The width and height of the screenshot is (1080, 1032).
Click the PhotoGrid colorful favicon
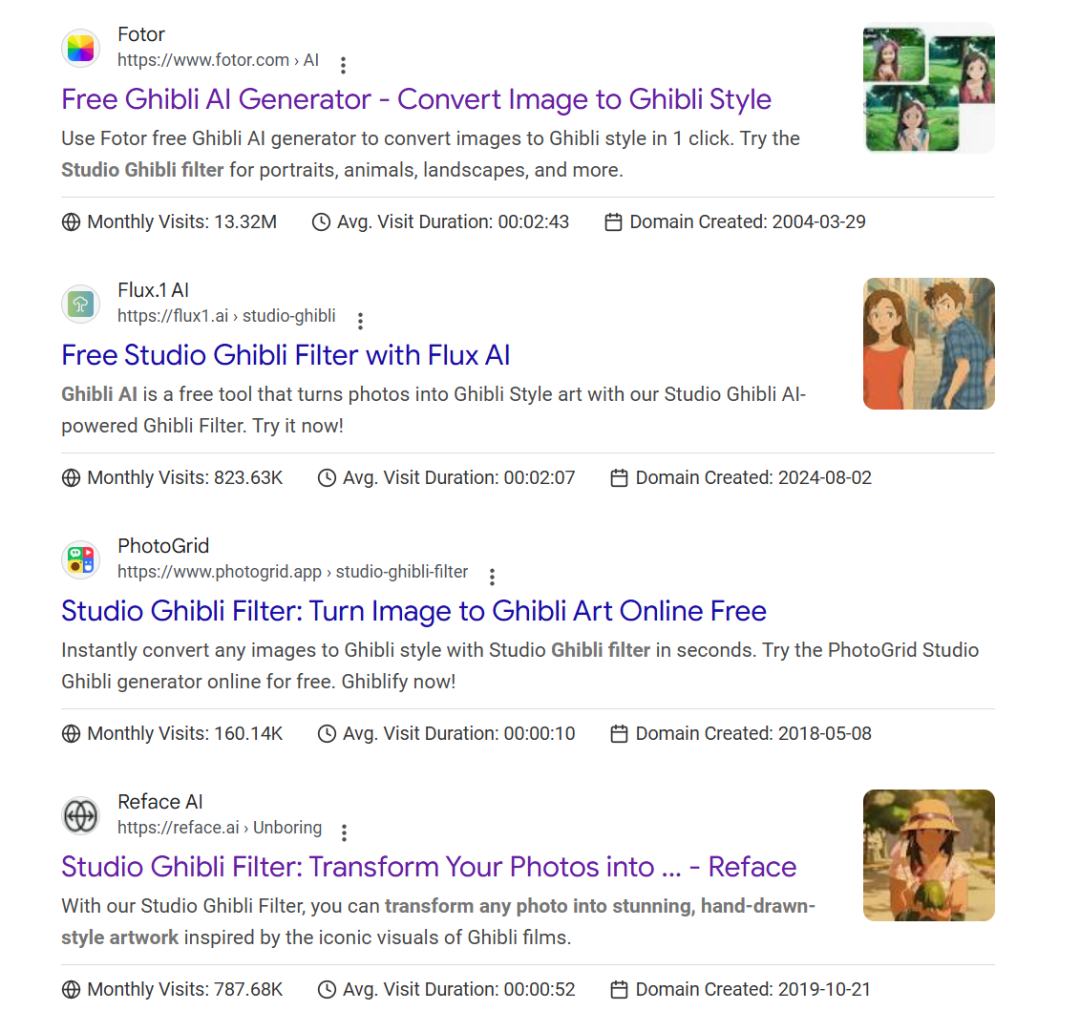(81, 559)
